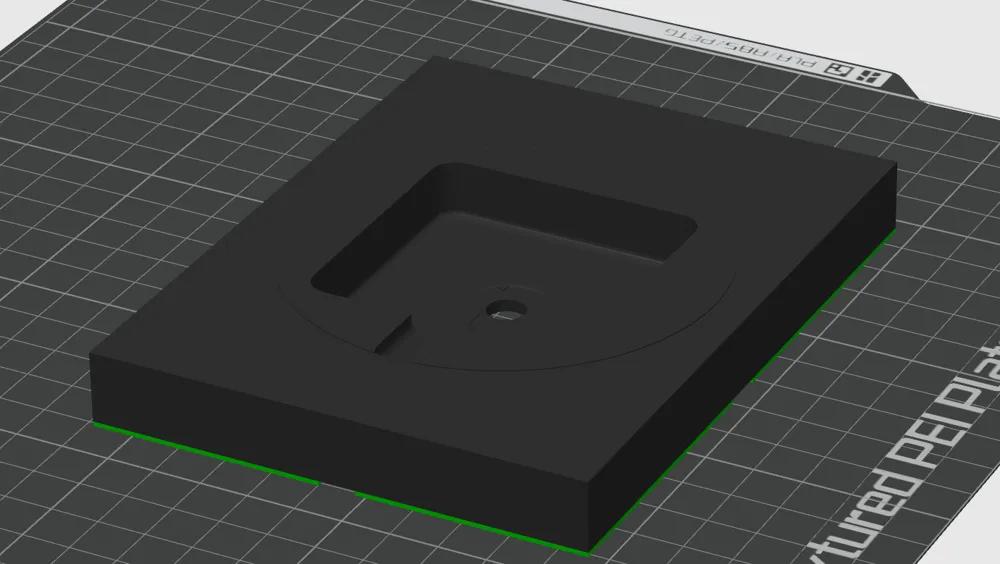Click the center hole of the model
The height and width of the screenshot is (564, 1000).
coord(506,310)
